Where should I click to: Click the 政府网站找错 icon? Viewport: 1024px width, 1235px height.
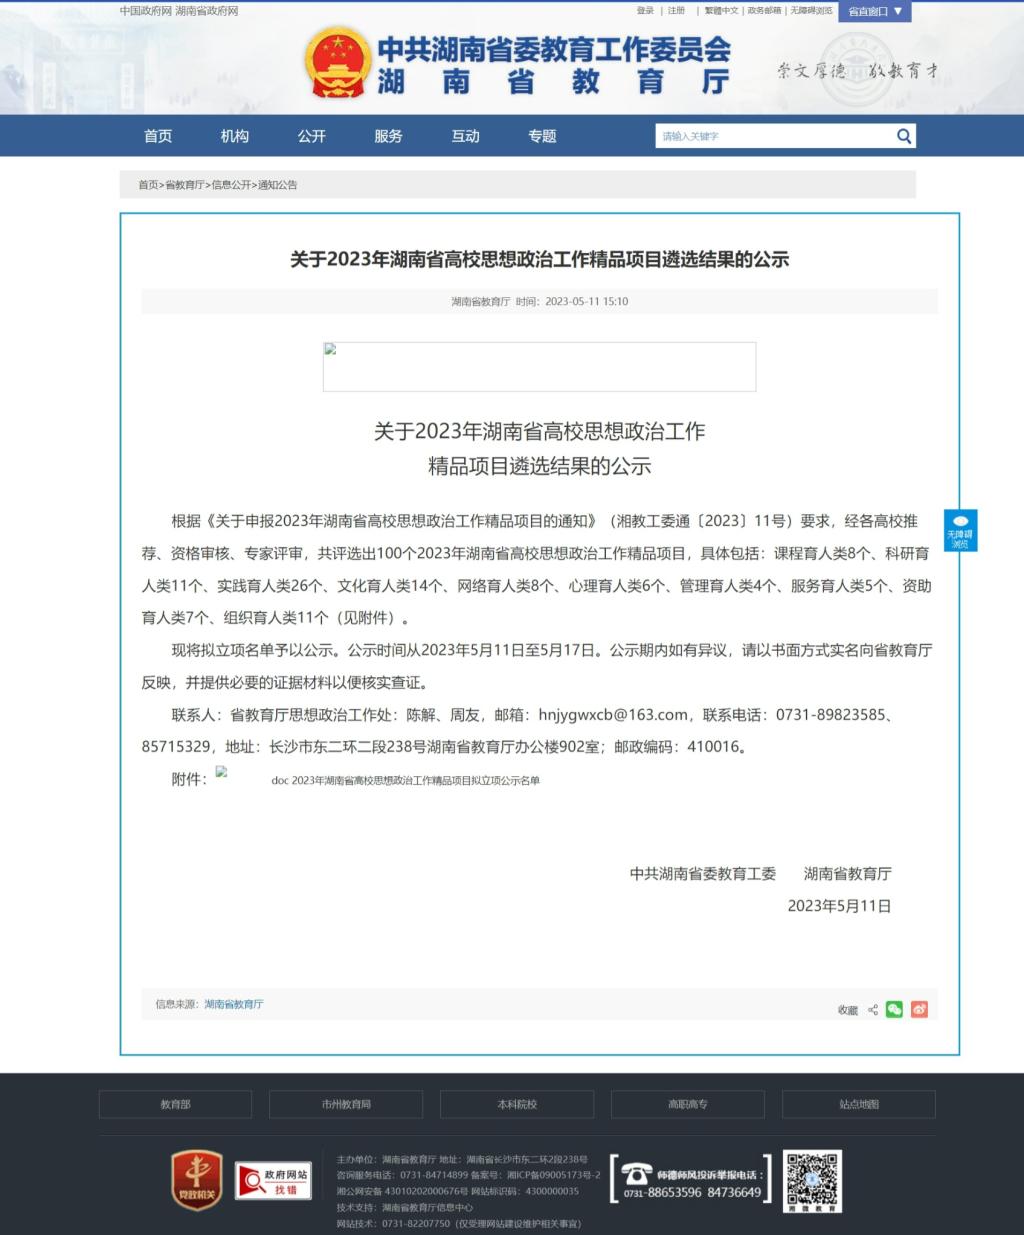pos(273,1181)
